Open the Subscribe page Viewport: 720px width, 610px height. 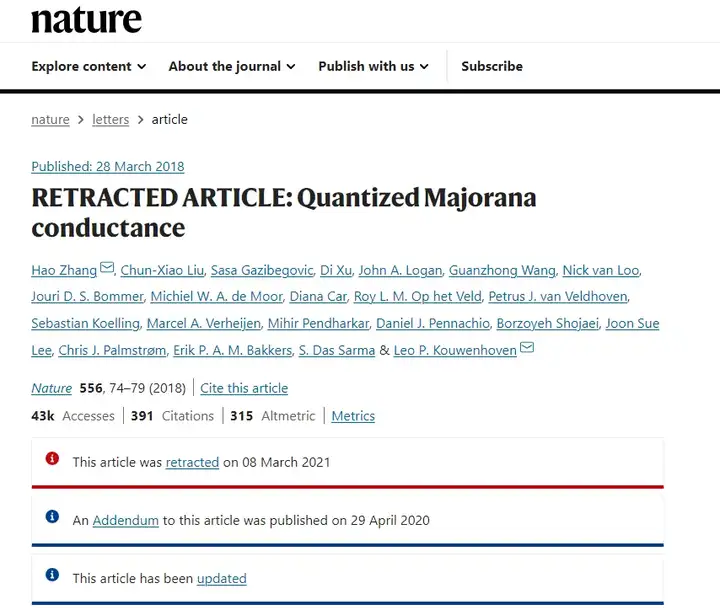coord(492,66)
